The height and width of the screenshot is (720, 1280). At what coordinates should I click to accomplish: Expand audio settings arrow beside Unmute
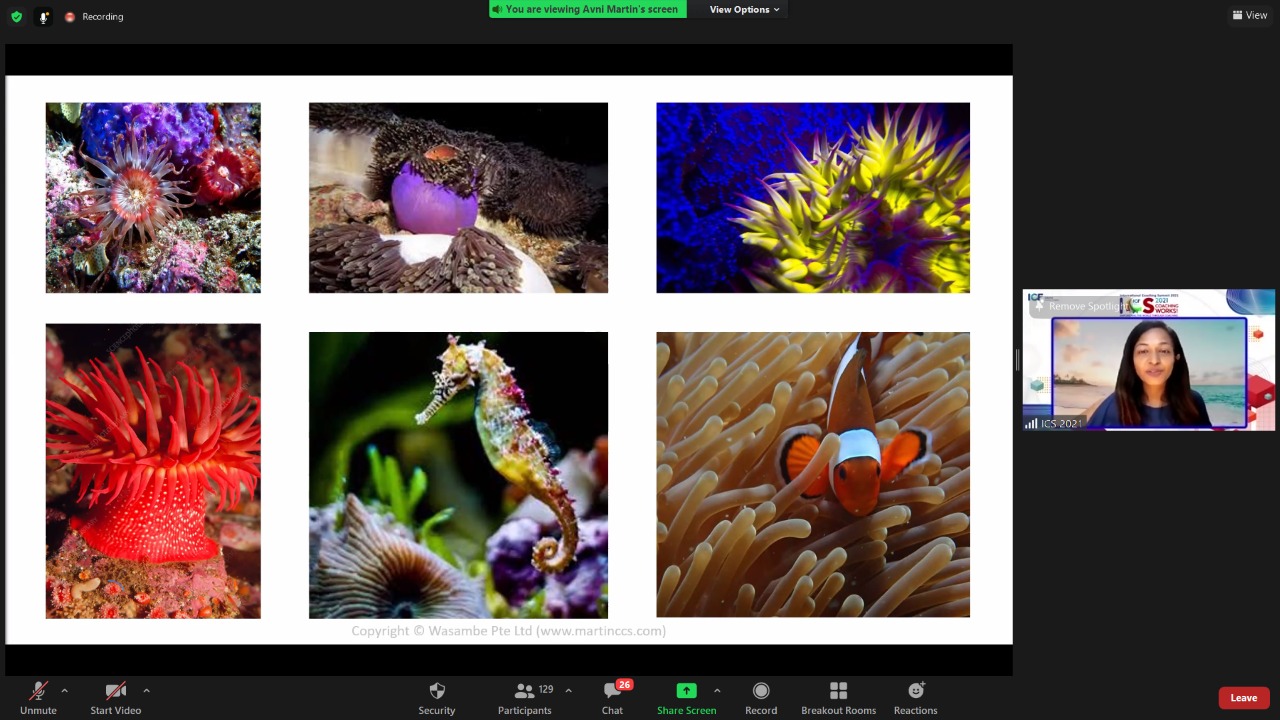[x=64, y=691]
